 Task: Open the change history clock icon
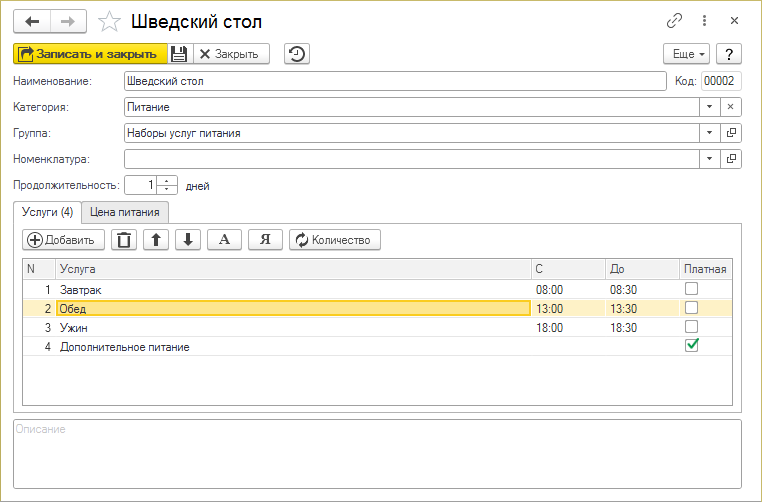coord(296,54)
